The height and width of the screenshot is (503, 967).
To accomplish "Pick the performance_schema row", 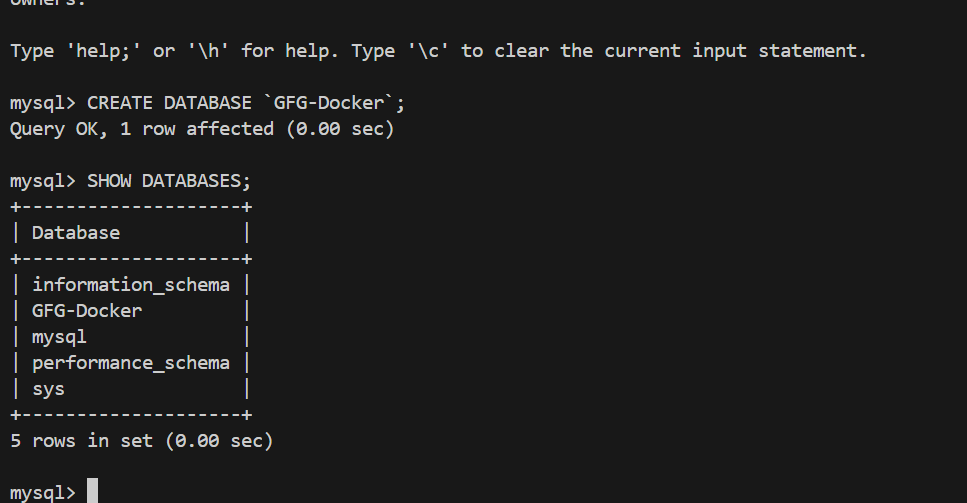I will tap(130, 363).
